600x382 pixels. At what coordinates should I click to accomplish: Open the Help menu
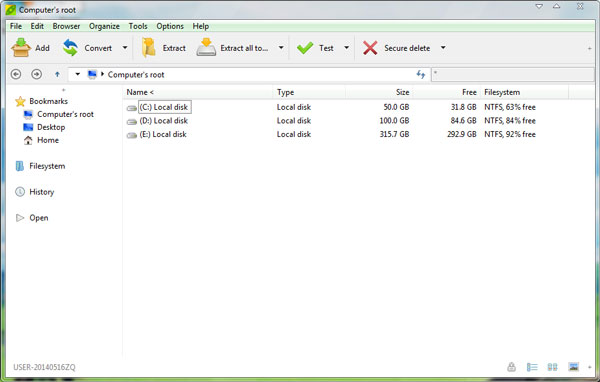(x=201, y=26)
